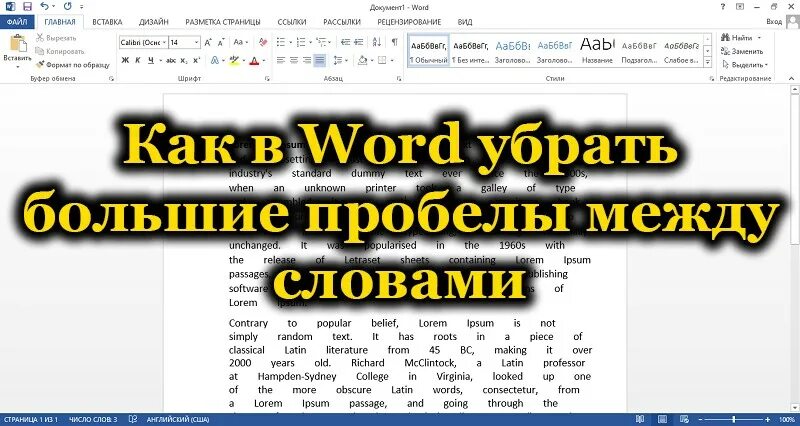Toggle italic К formatting
This screenshot has height=426, width=800.
tap(138, 60)
